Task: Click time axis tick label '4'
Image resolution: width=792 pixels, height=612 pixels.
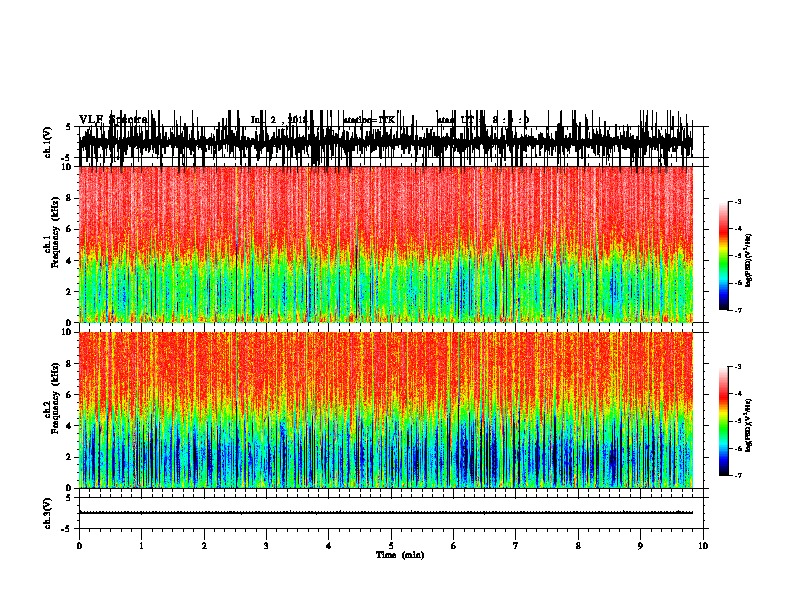Action: click(329, 546)
